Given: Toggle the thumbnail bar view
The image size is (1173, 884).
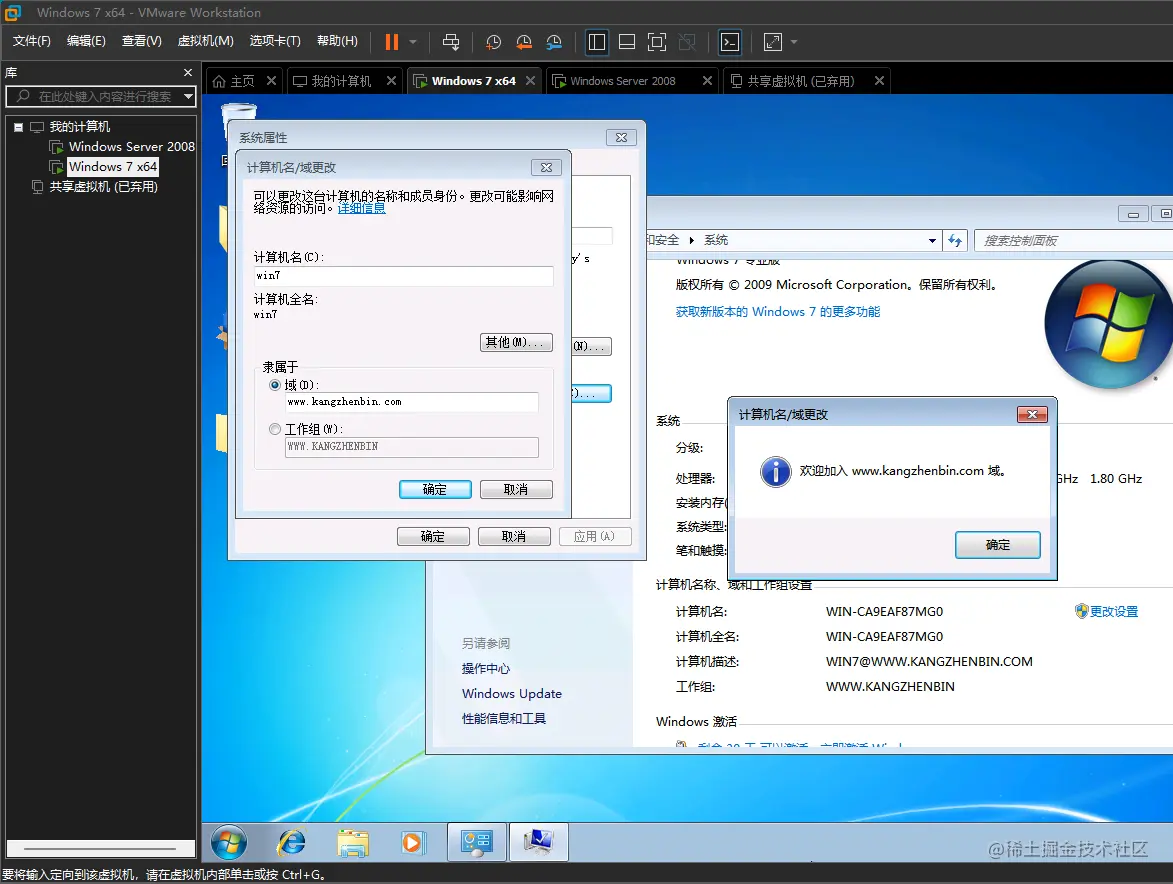Looking at the screenshot, I should click(x=627, y=42).
